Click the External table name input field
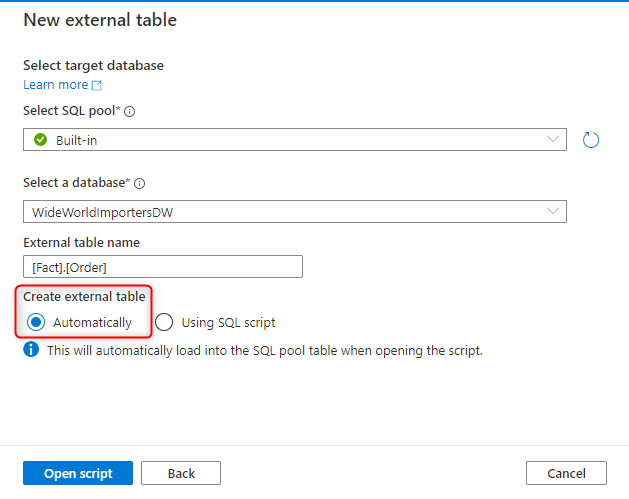The image size is (629, 499). pos(163,266)
